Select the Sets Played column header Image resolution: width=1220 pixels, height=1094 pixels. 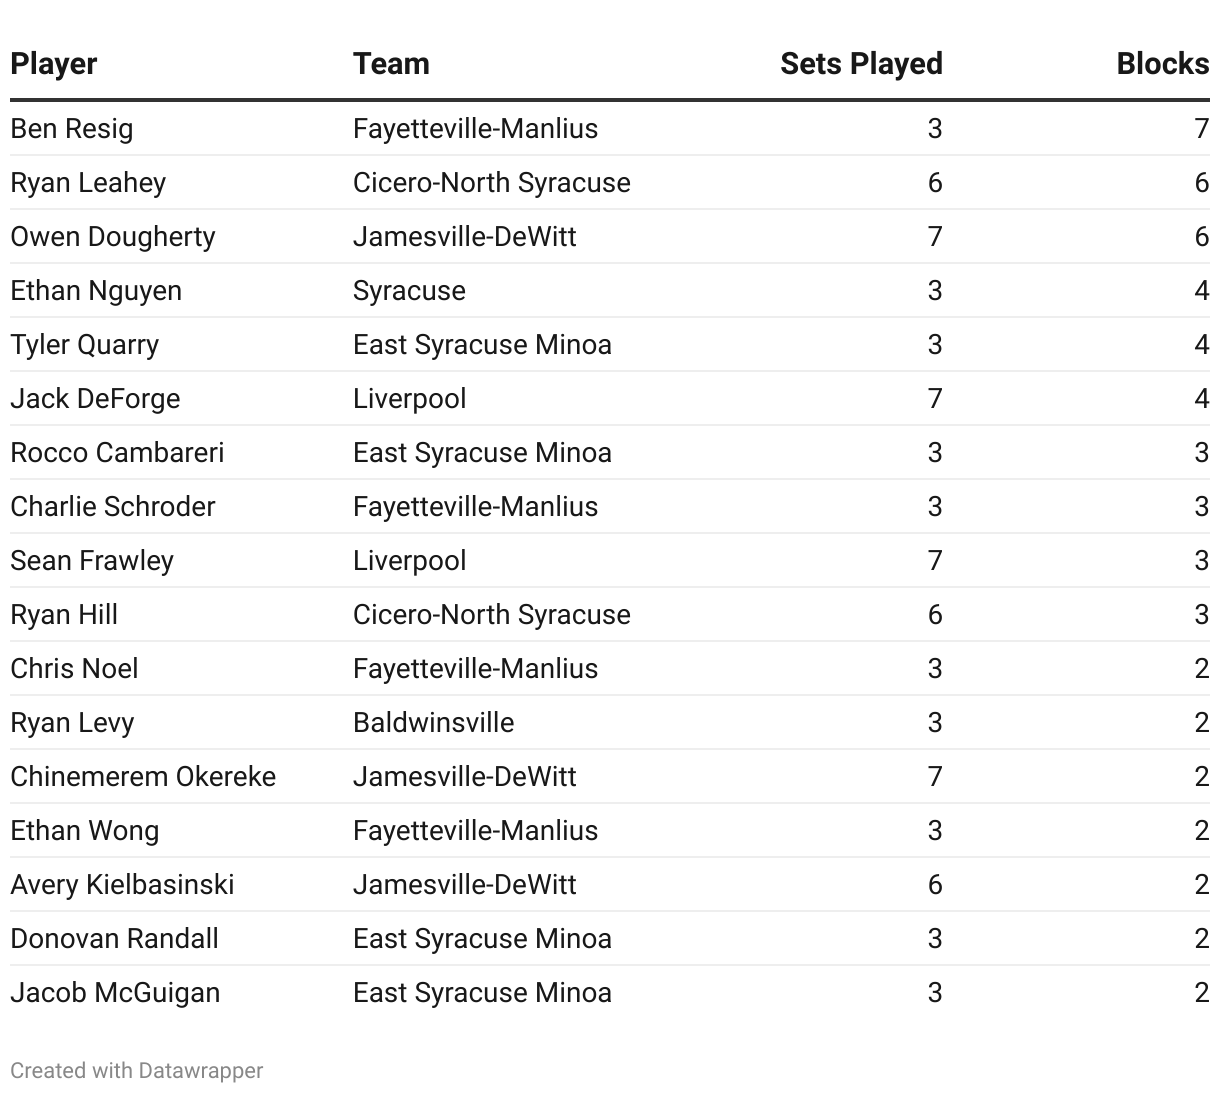[x=861, y=64]
